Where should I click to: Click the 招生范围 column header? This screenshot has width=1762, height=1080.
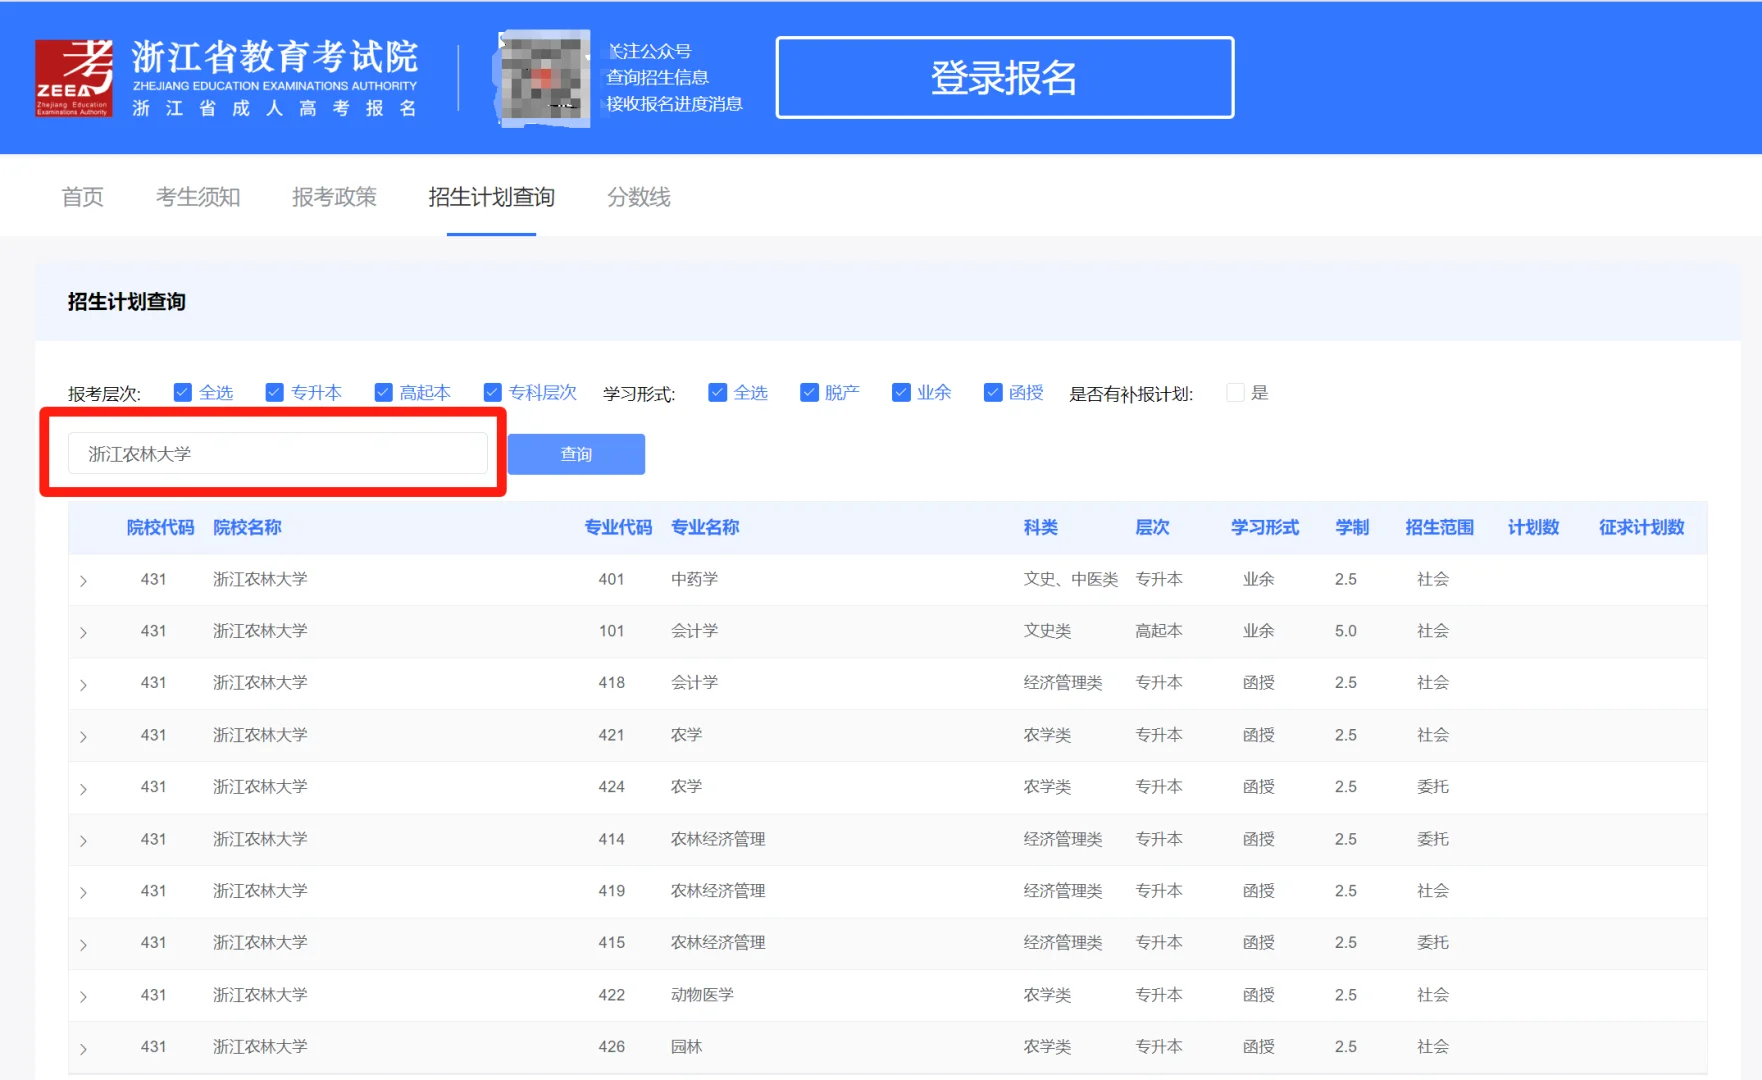click(1439, 527)
